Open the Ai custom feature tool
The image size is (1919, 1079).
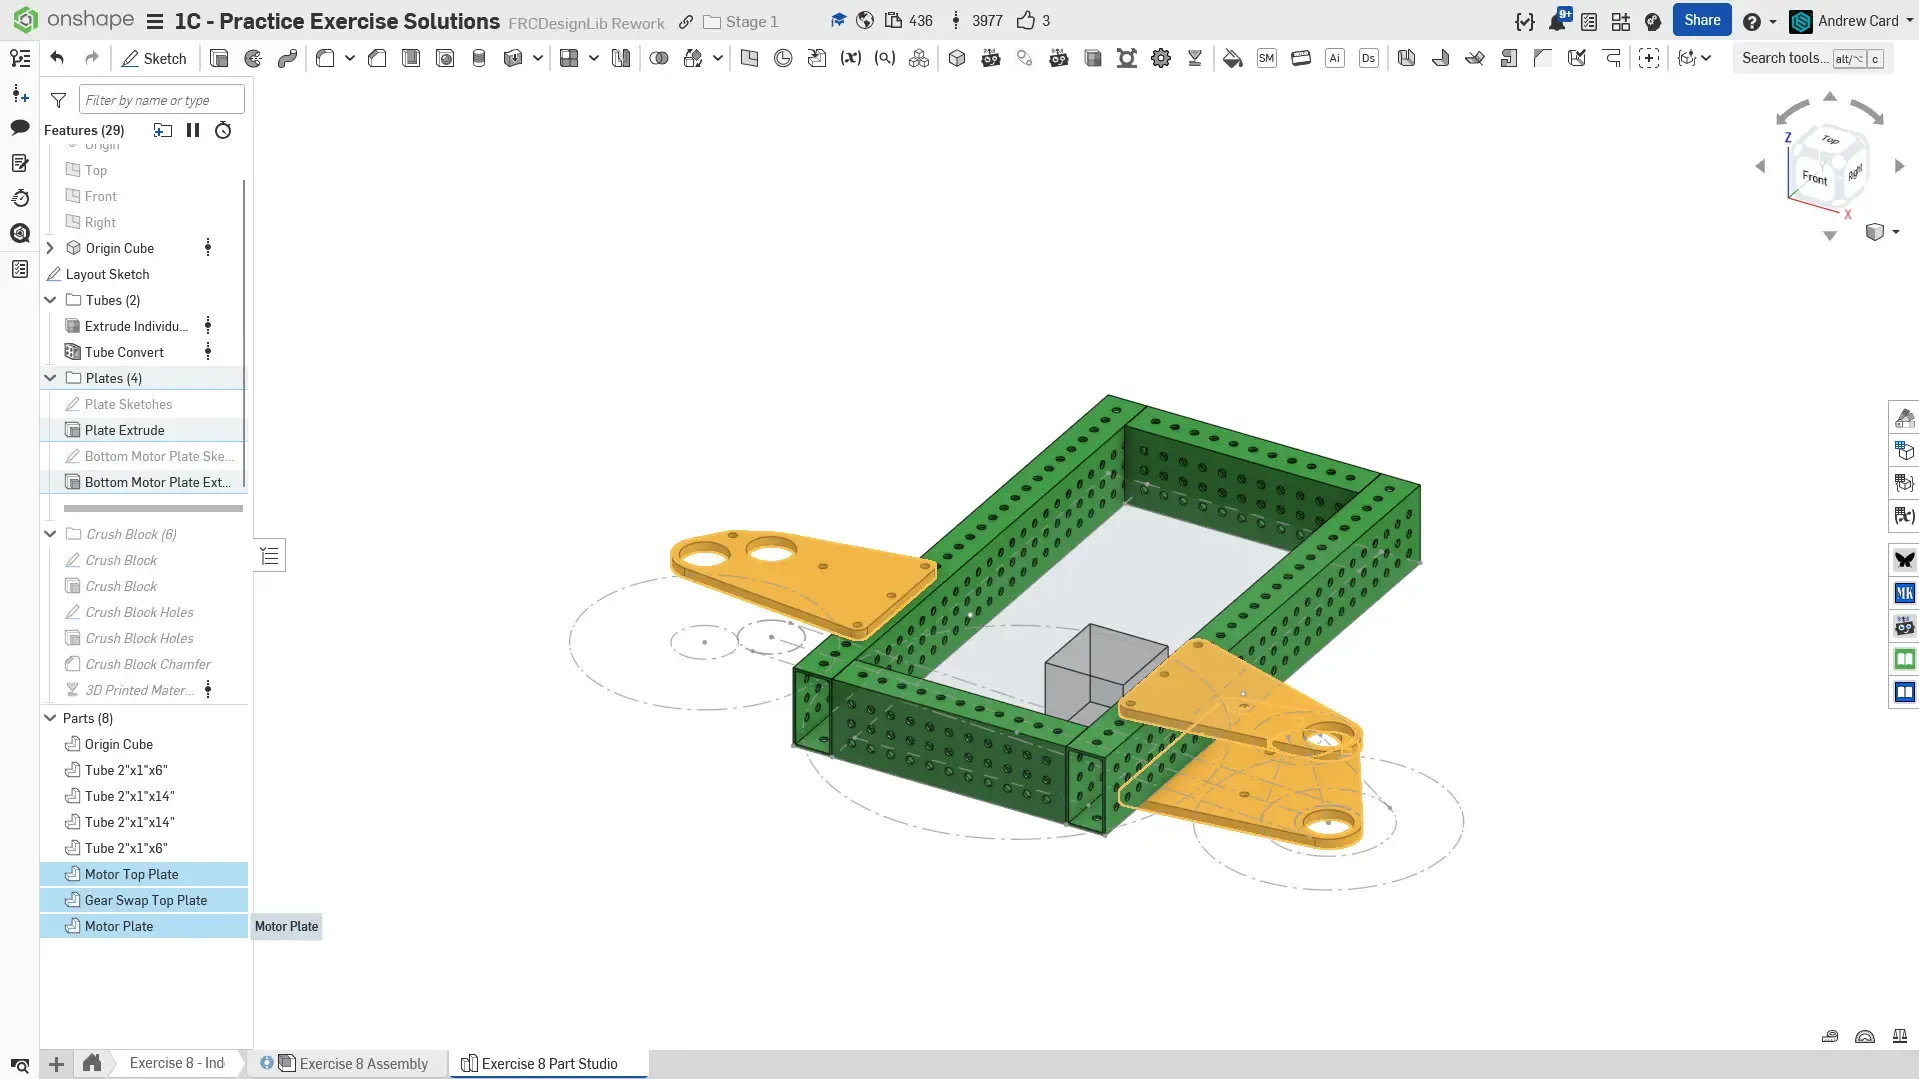coord(1334,58)
